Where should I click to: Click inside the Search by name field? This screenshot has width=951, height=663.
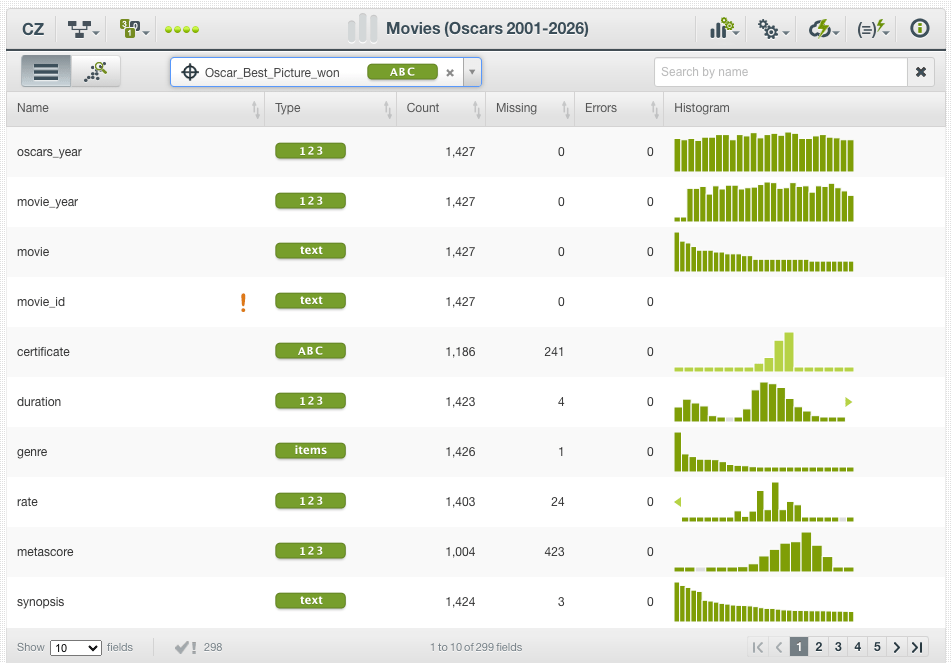780,71
